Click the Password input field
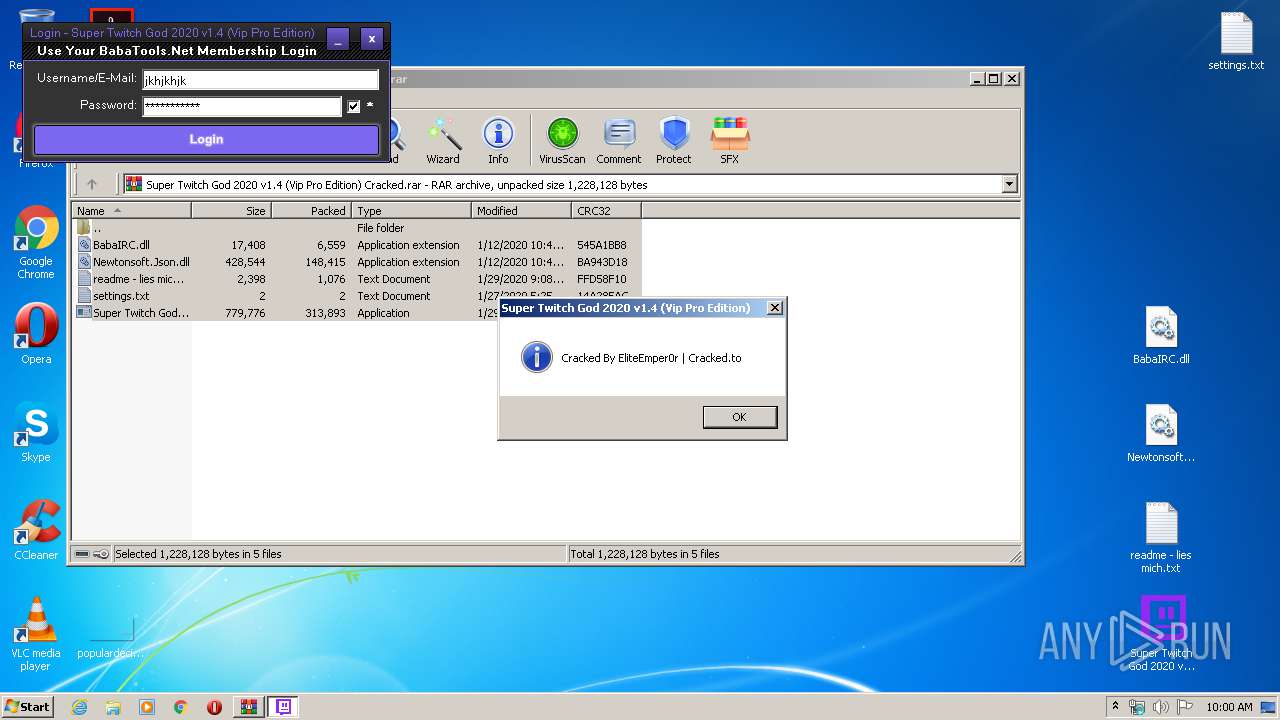Viewport: 1280px width, 720px height. tap(242, 106)
